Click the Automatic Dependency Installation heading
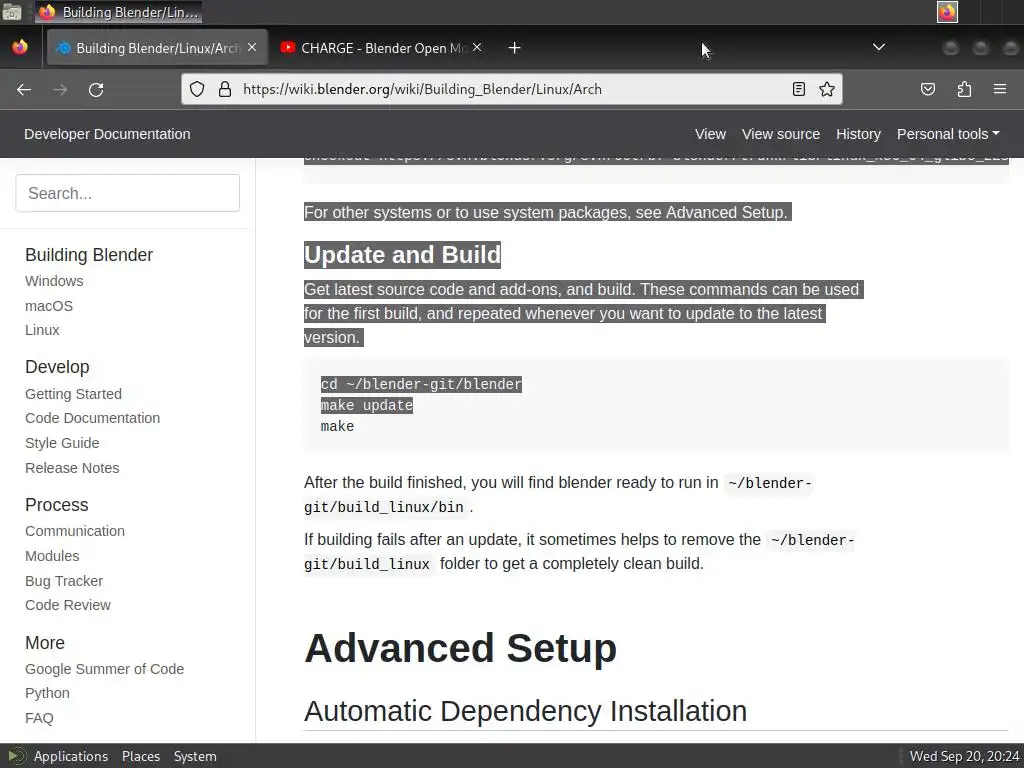1024x768 pixels. [525, 711]
